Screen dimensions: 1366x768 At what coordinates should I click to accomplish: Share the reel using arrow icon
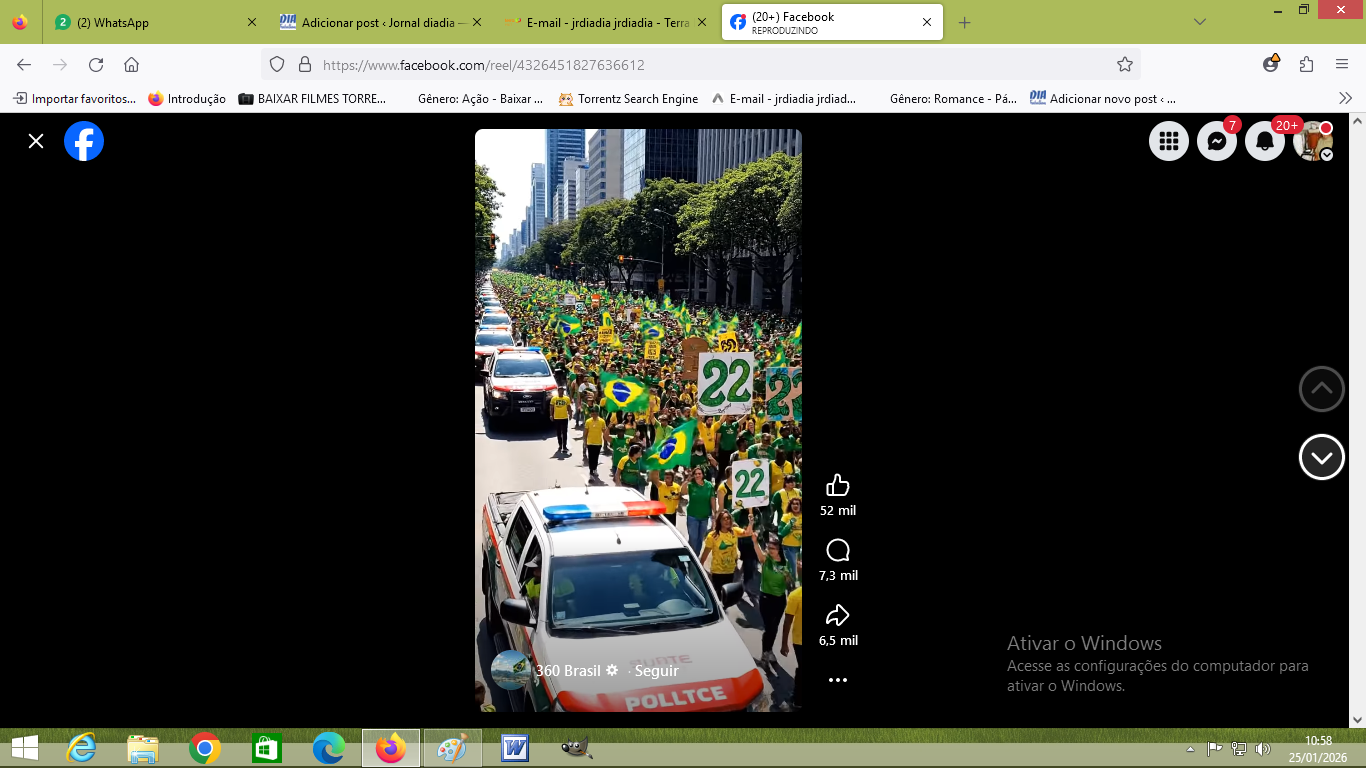tap(837, 615)
